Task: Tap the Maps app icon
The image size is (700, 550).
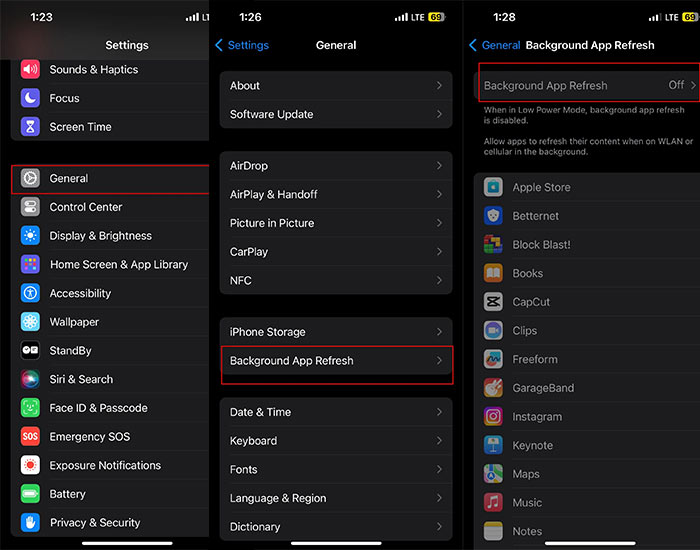Action: click(x=493, y=474)
